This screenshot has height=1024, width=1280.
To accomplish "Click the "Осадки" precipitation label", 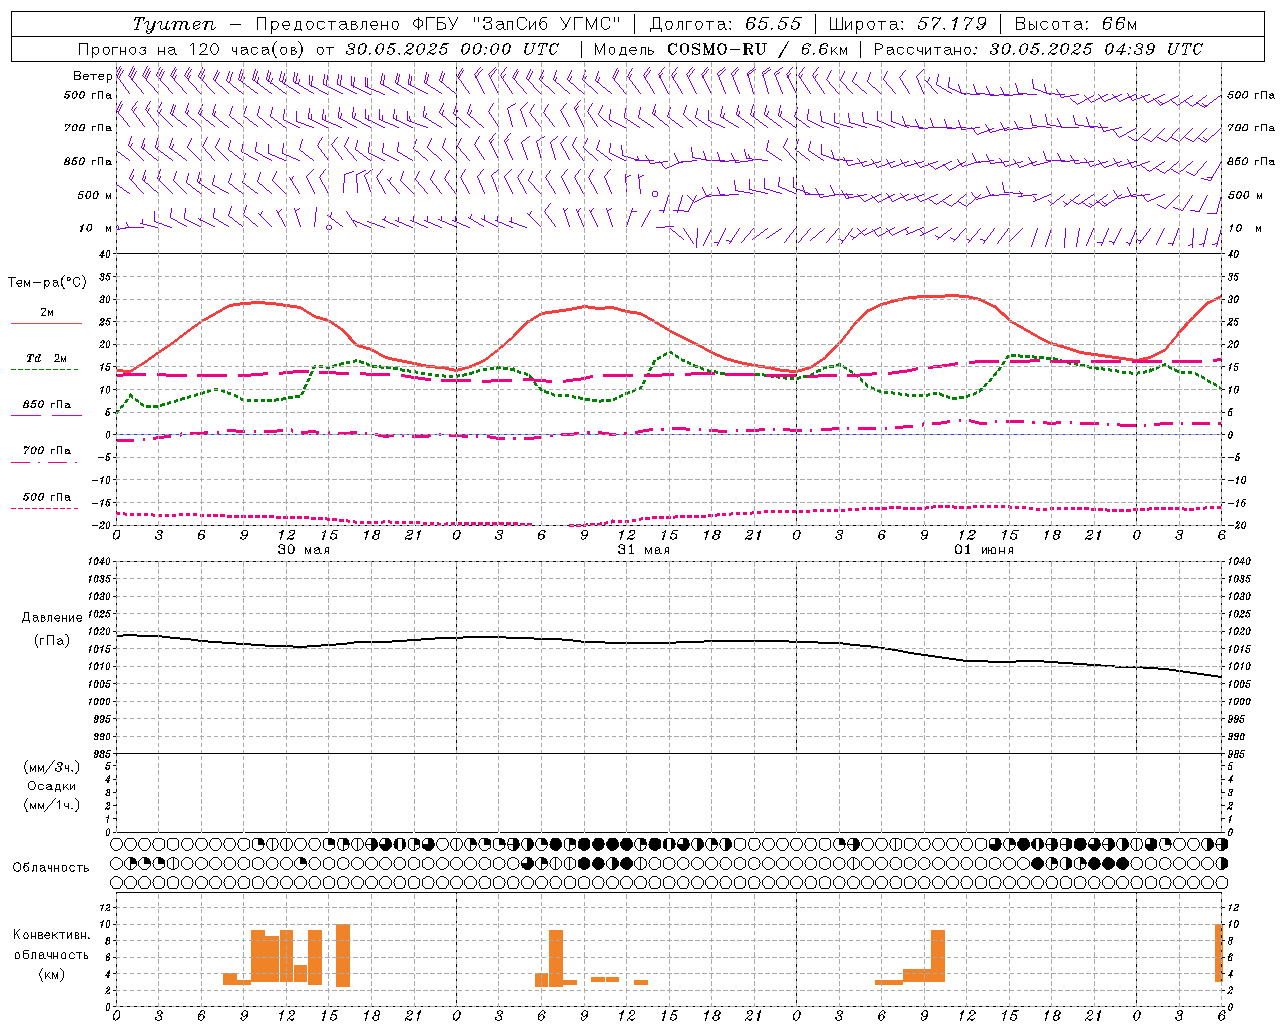I will 52,786.
